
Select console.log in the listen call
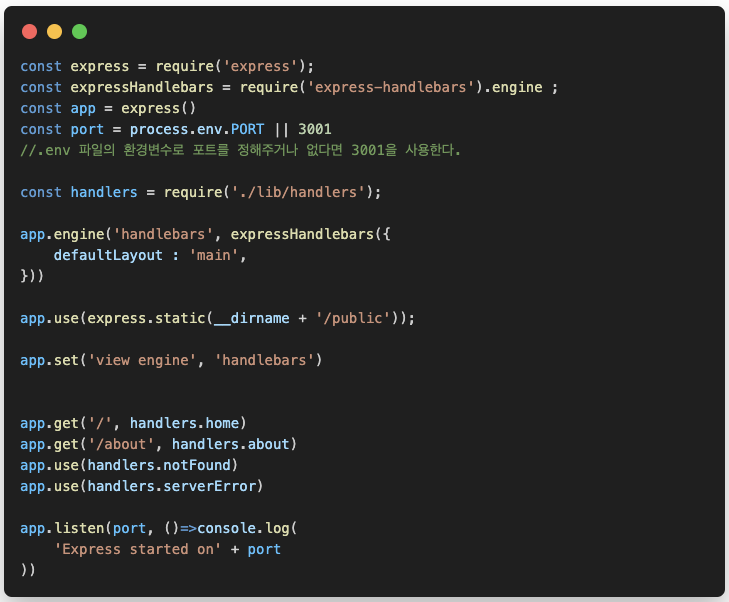point(243,529)
